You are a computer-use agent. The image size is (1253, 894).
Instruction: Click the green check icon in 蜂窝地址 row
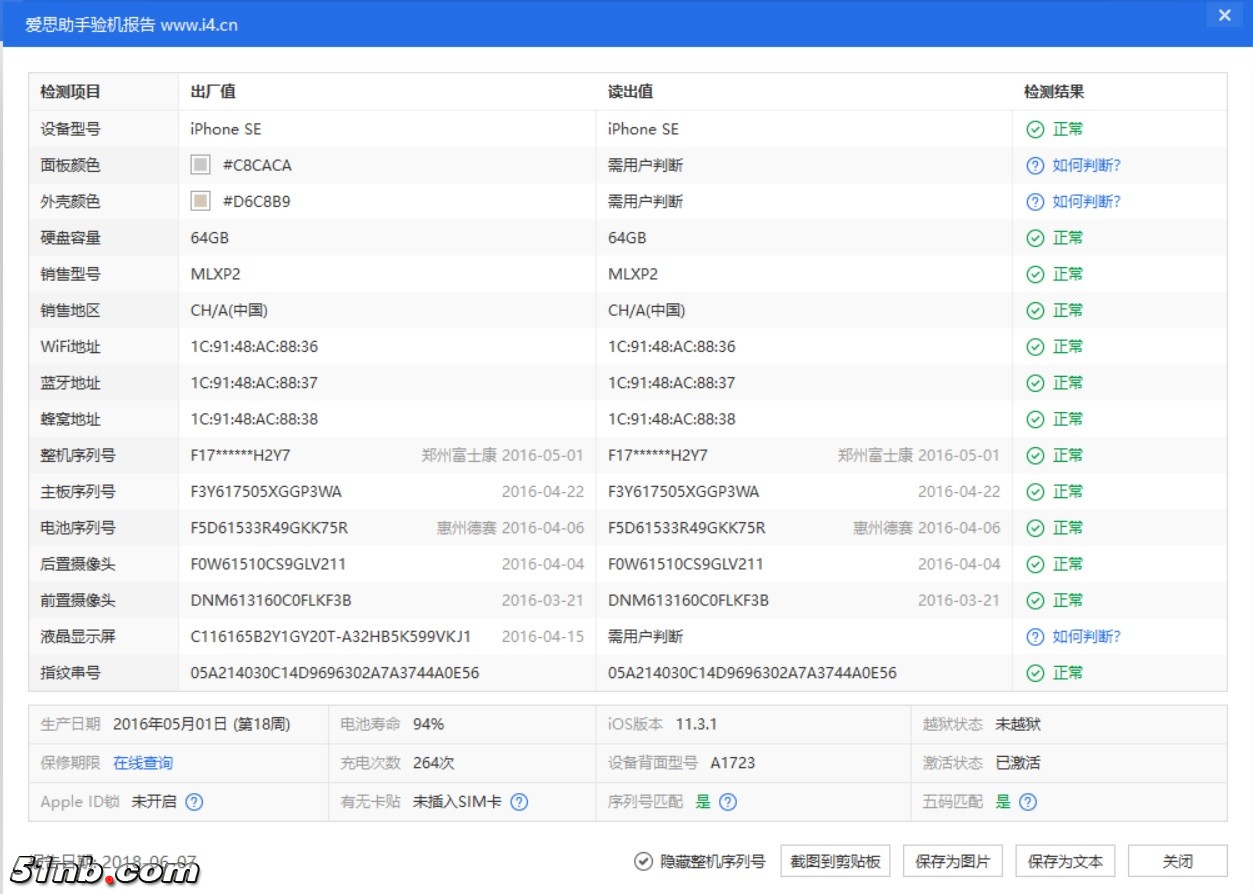point(1035,419)
